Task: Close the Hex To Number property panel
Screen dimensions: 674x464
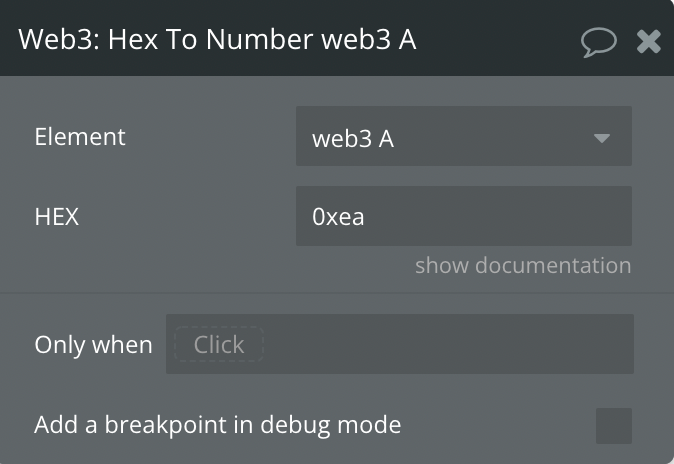Action: [648, 41]
